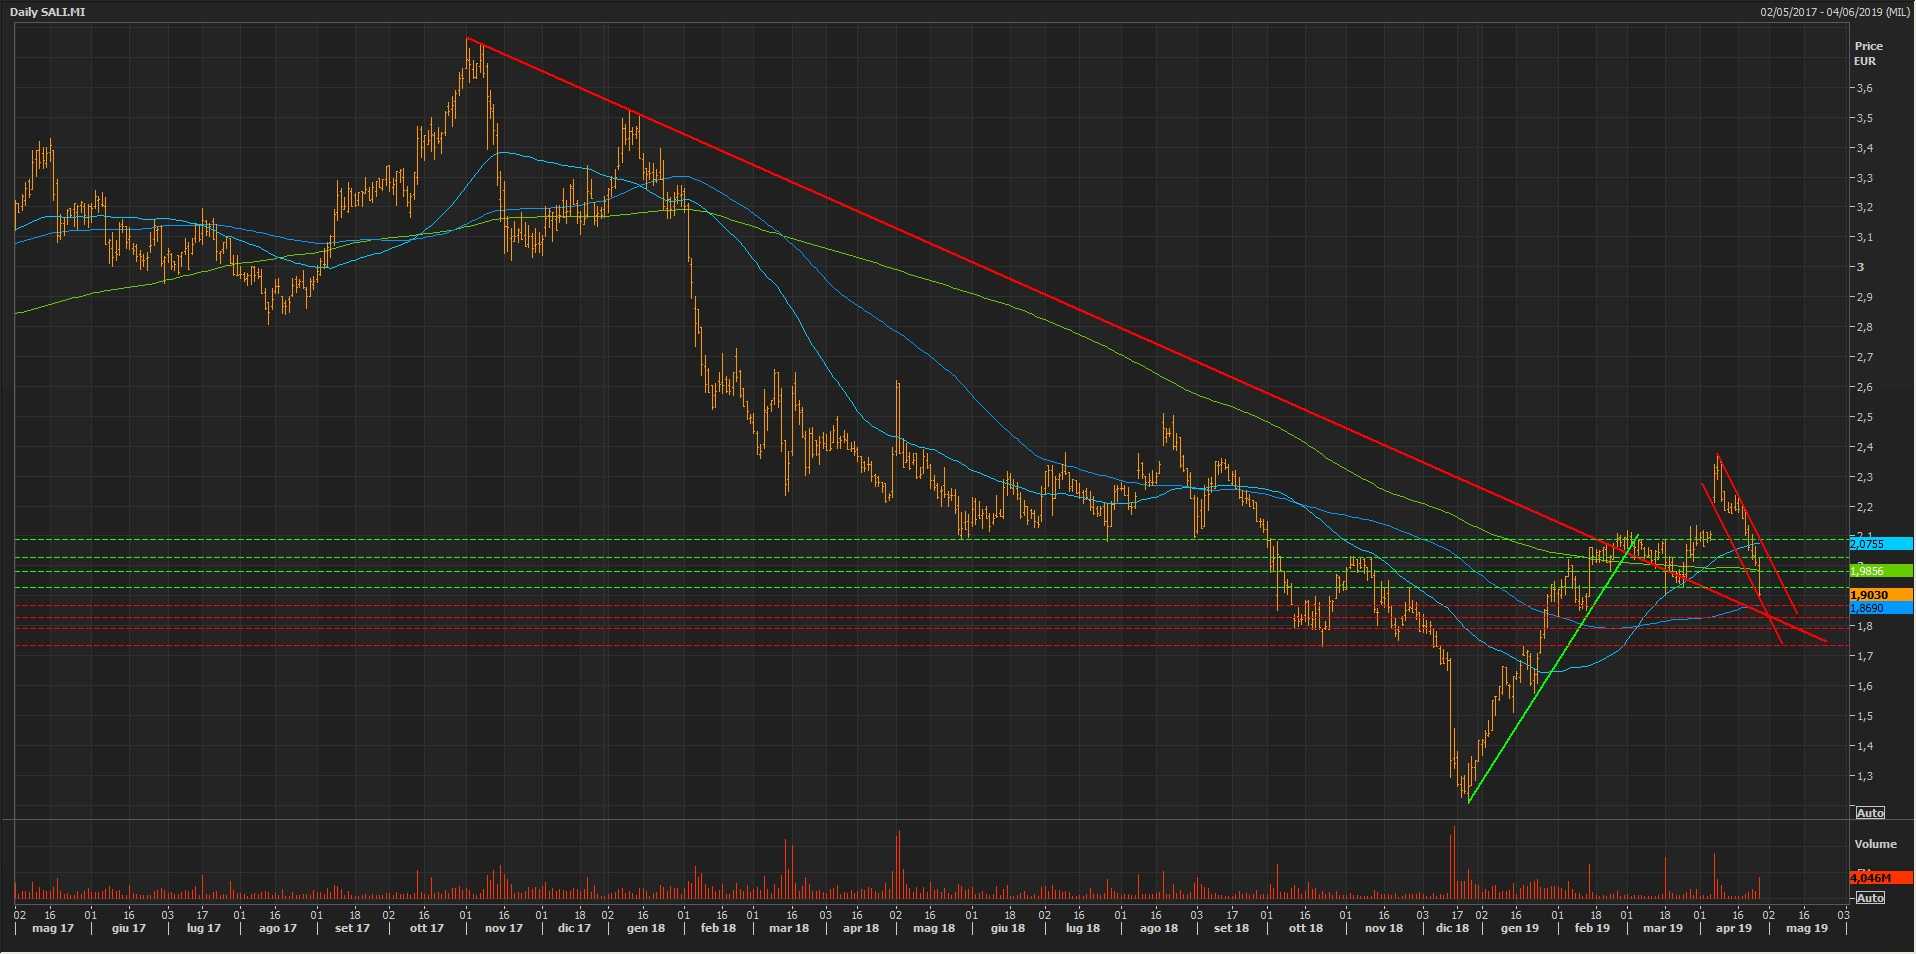Click the ott 17 month label on time axis

coord(426,928)
